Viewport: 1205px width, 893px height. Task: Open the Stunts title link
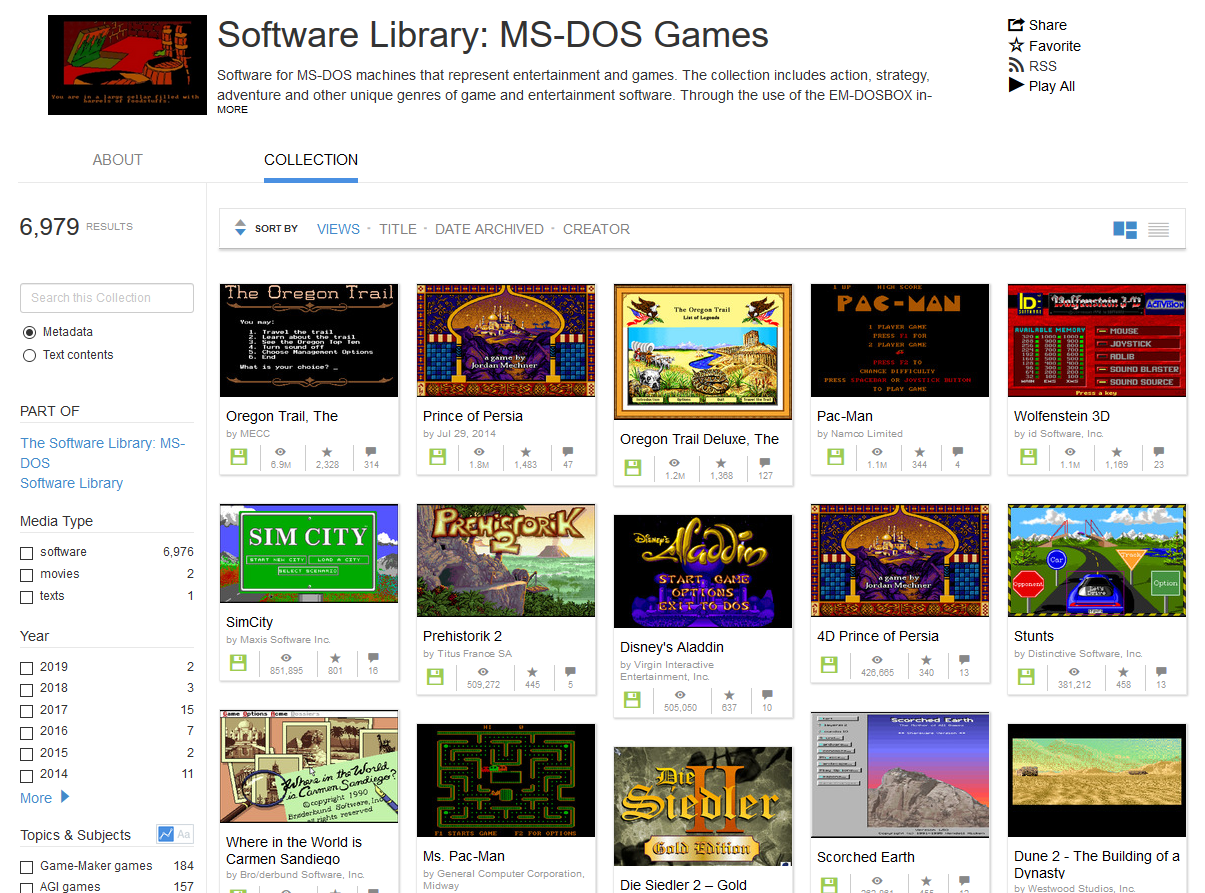(x=1034, y=636)
